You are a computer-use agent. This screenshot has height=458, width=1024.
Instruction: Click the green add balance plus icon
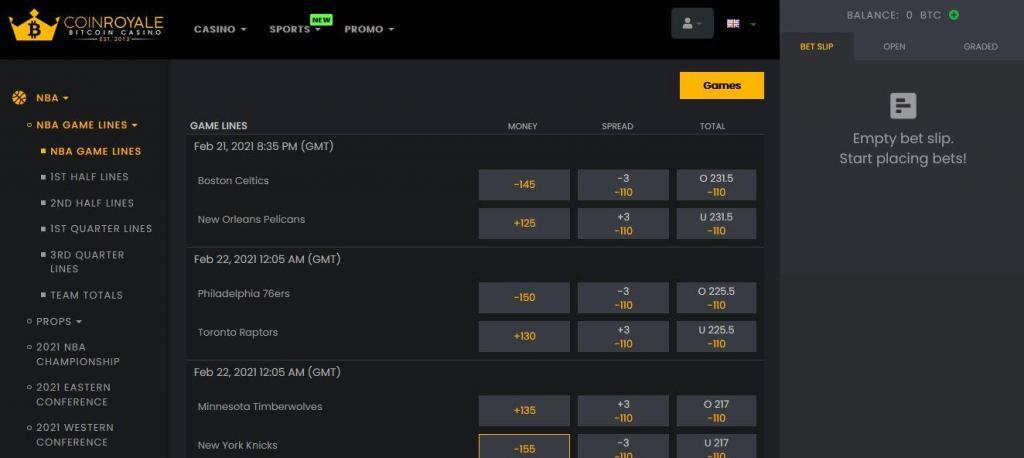pyautogui.click(x=953, y=14)
